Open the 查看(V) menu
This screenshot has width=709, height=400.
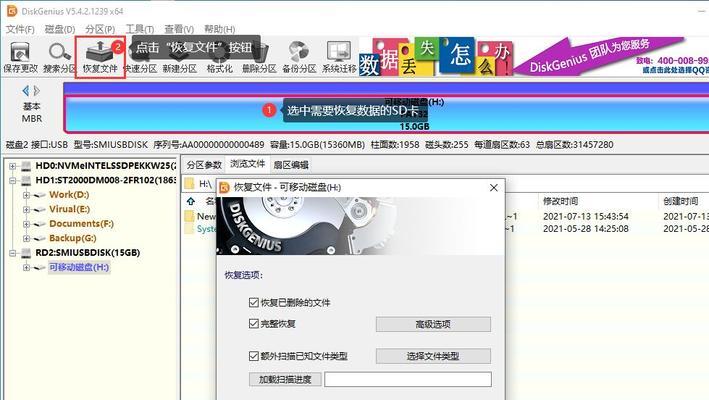179,29
